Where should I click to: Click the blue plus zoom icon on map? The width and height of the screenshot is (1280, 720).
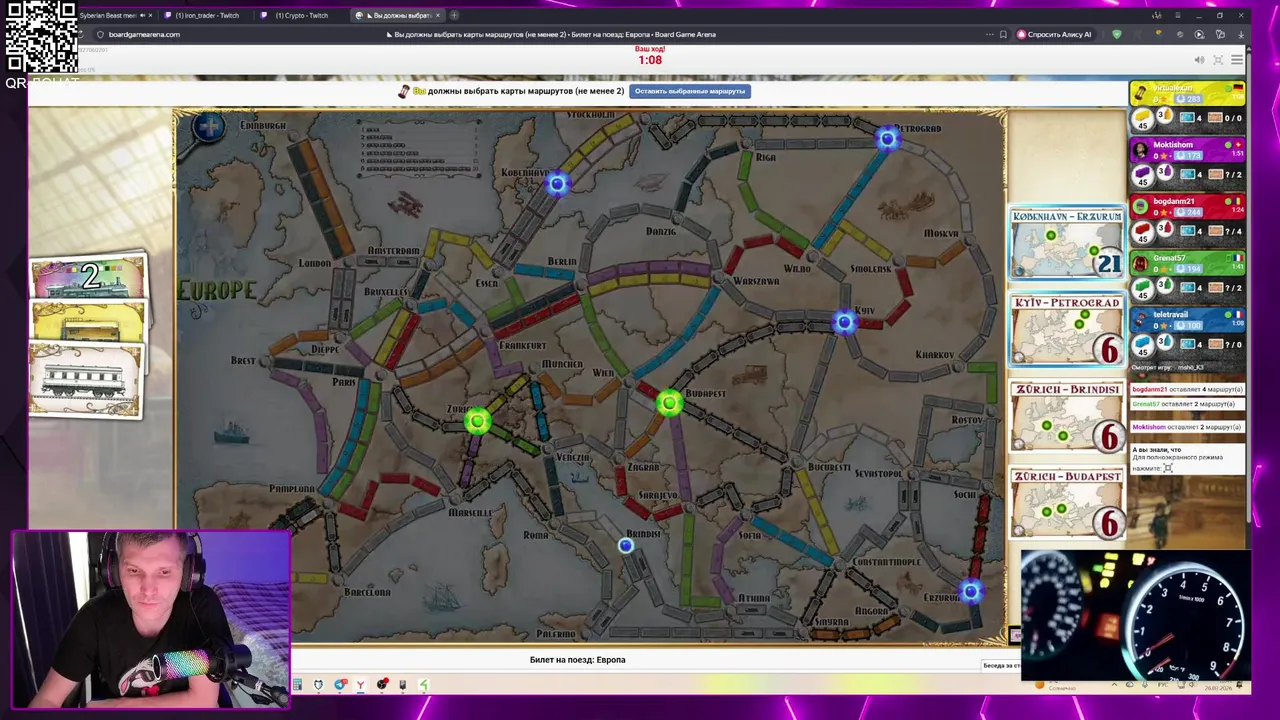click(x=209, y=127)
